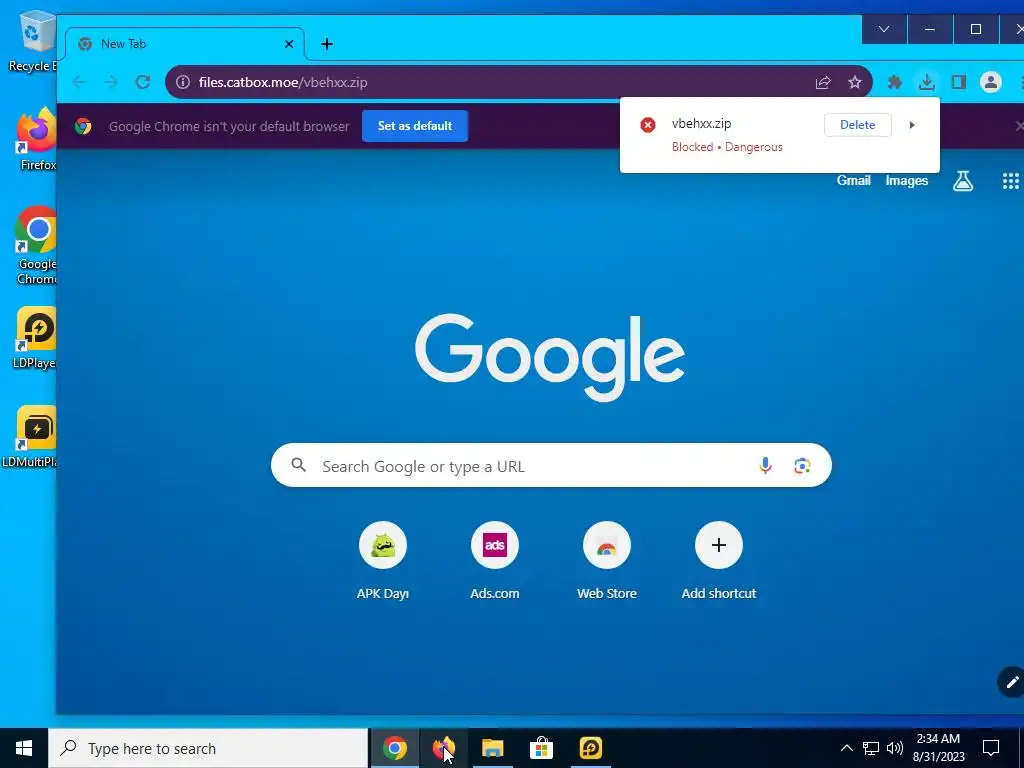Screen dimensions: 1024x768
Task: Open the Google apps grid
Action: pyautogui.click(x=1010, y=181)
